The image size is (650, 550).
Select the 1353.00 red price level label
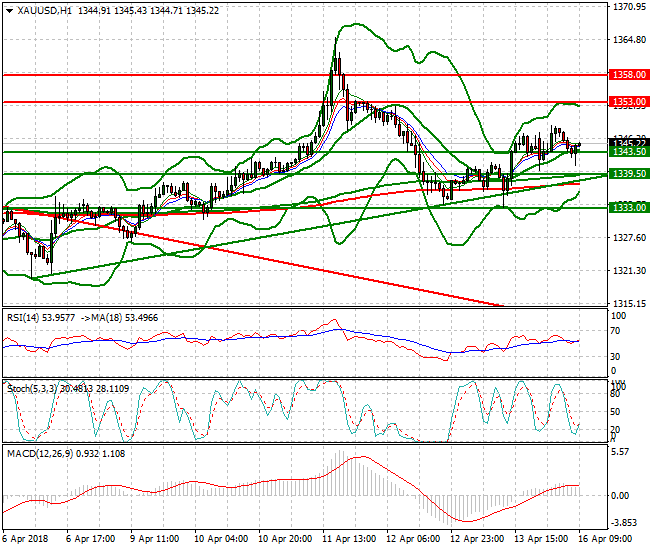coord(629,102)
